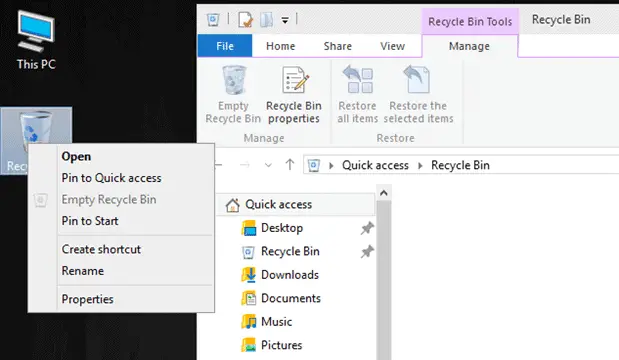The width and height of the screenshot is (619, 360).
Task: Click the navigation pane scrollbar track
Action: (384, 280)
